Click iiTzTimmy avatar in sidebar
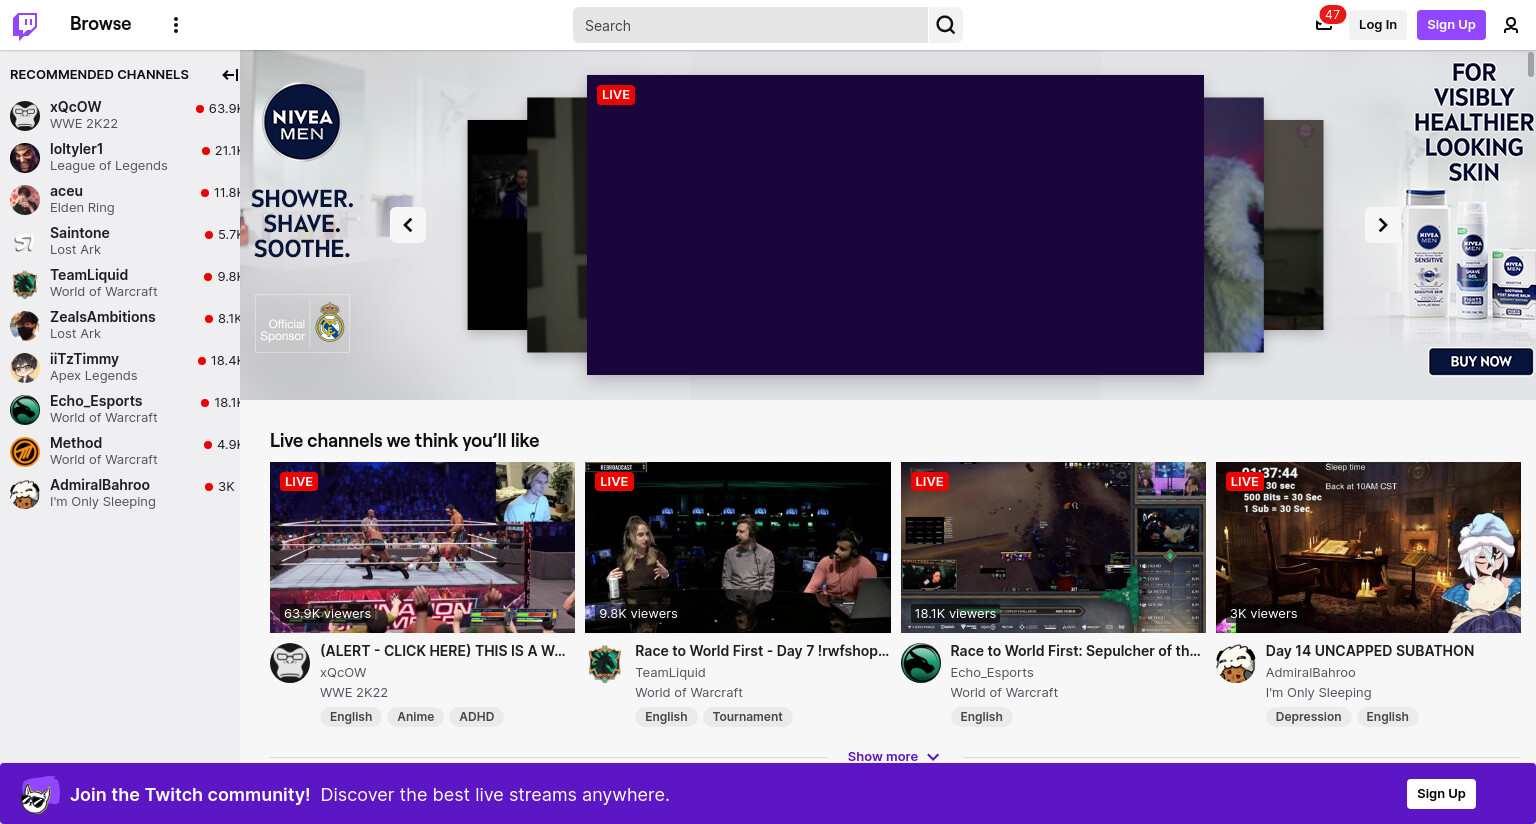The image size is (1536, 824). click(x=25, y=367)
